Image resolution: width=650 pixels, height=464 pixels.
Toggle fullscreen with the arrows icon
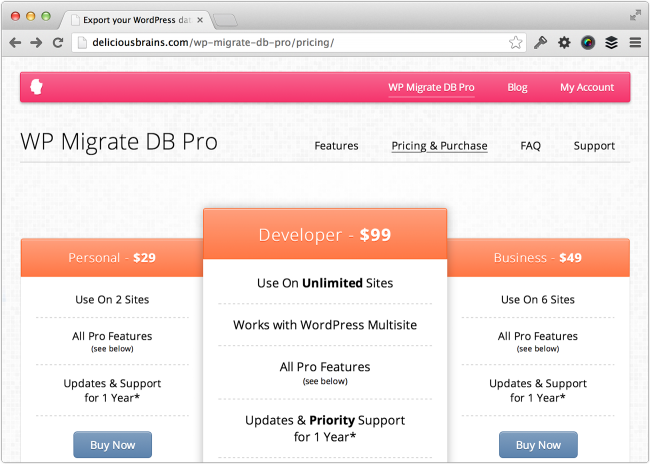pyautogui.click(x=635, y=16)
